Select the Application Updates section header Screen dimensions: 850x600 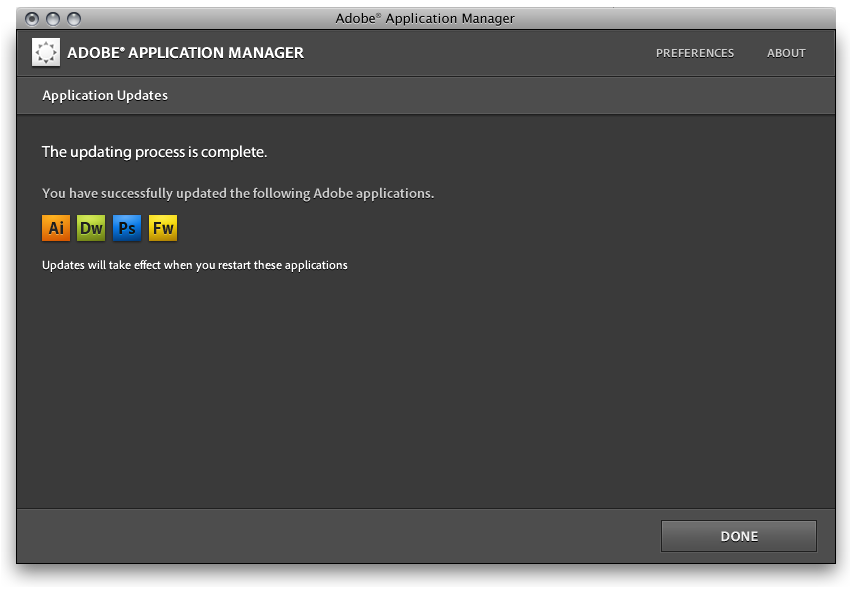(x=105, y=95)
